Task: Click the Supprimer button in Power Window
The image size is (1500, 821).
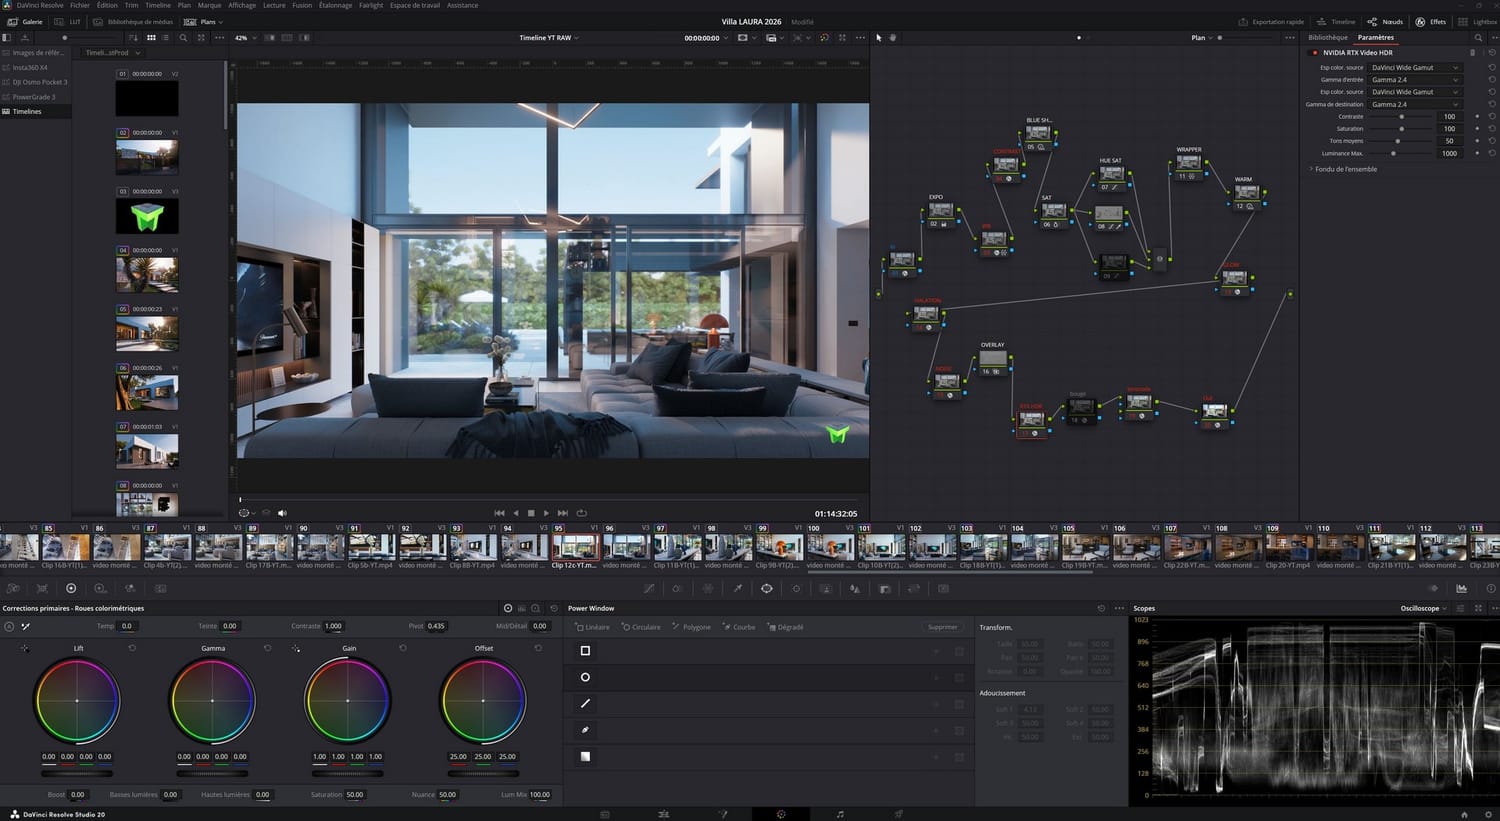Action: 942,627
